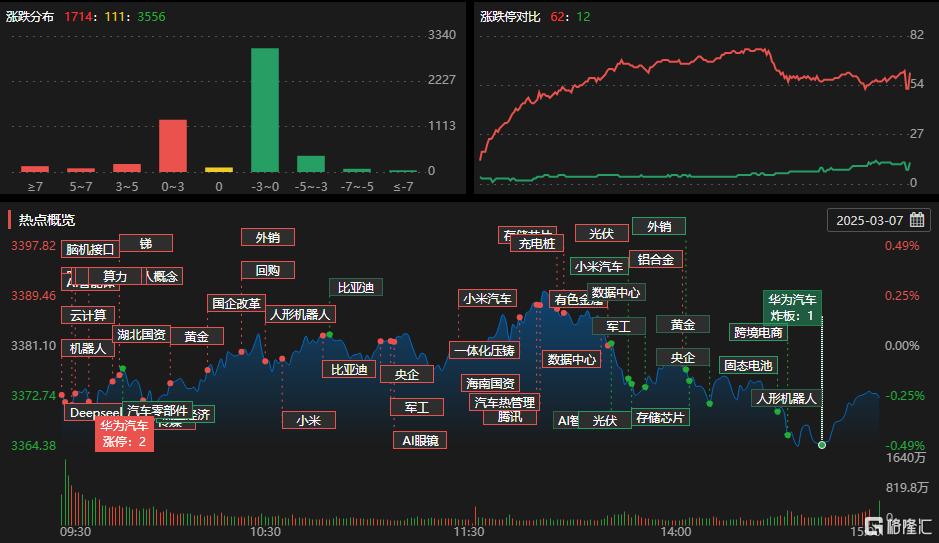Viewport: 939px width, 543px height.
Task: Click the AI眼镜 hotspot label
Action: click(419, 440)
